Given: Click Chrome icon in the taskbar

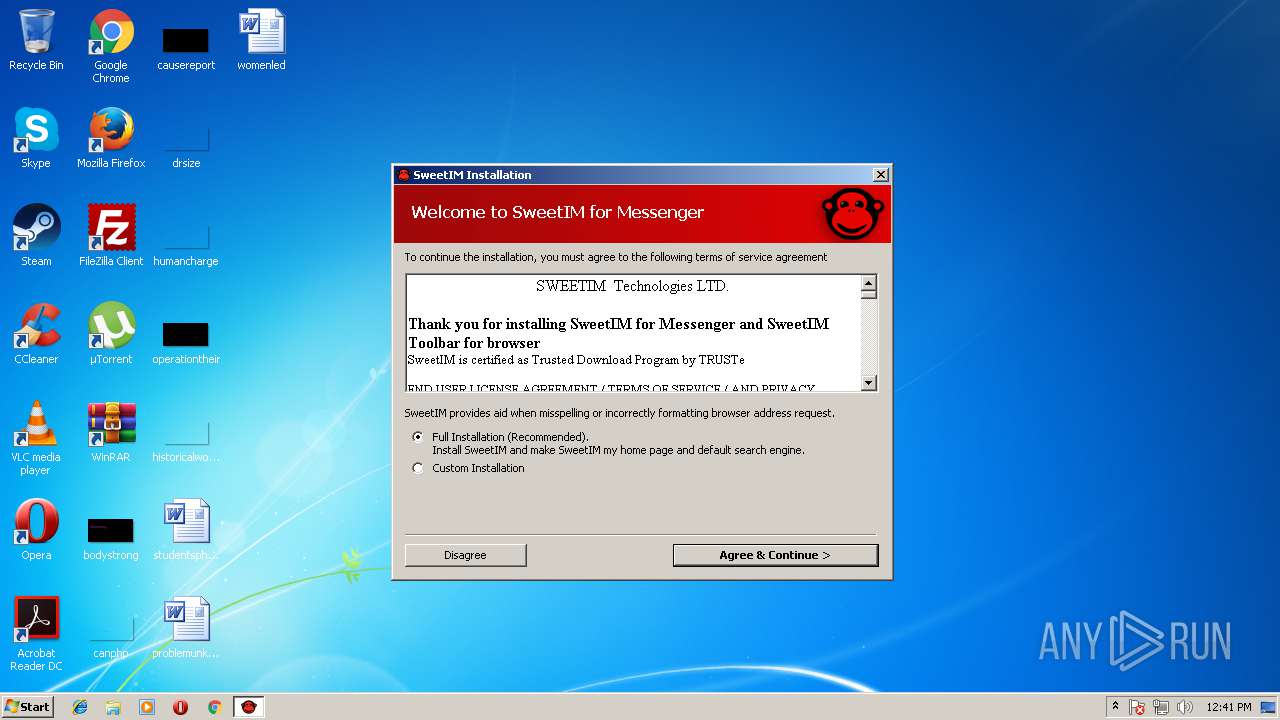Looking at the screenshot, I should [x=214, y=707].
